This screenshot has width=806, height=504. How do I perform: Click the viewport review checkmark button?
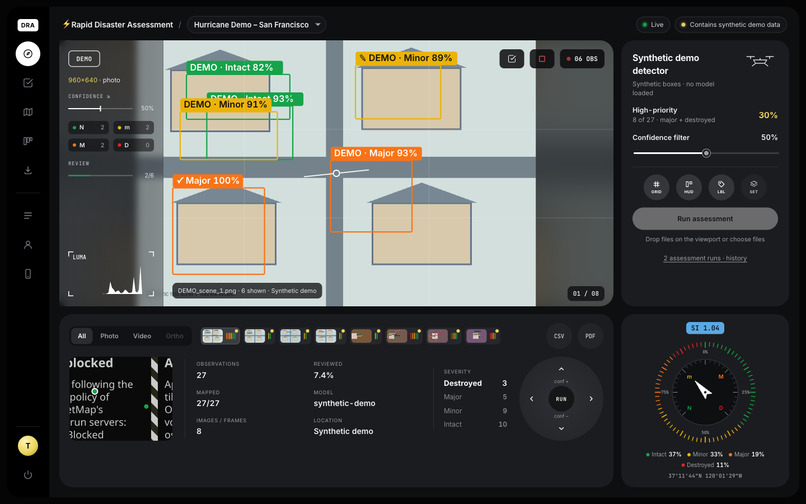click(511, 59)
